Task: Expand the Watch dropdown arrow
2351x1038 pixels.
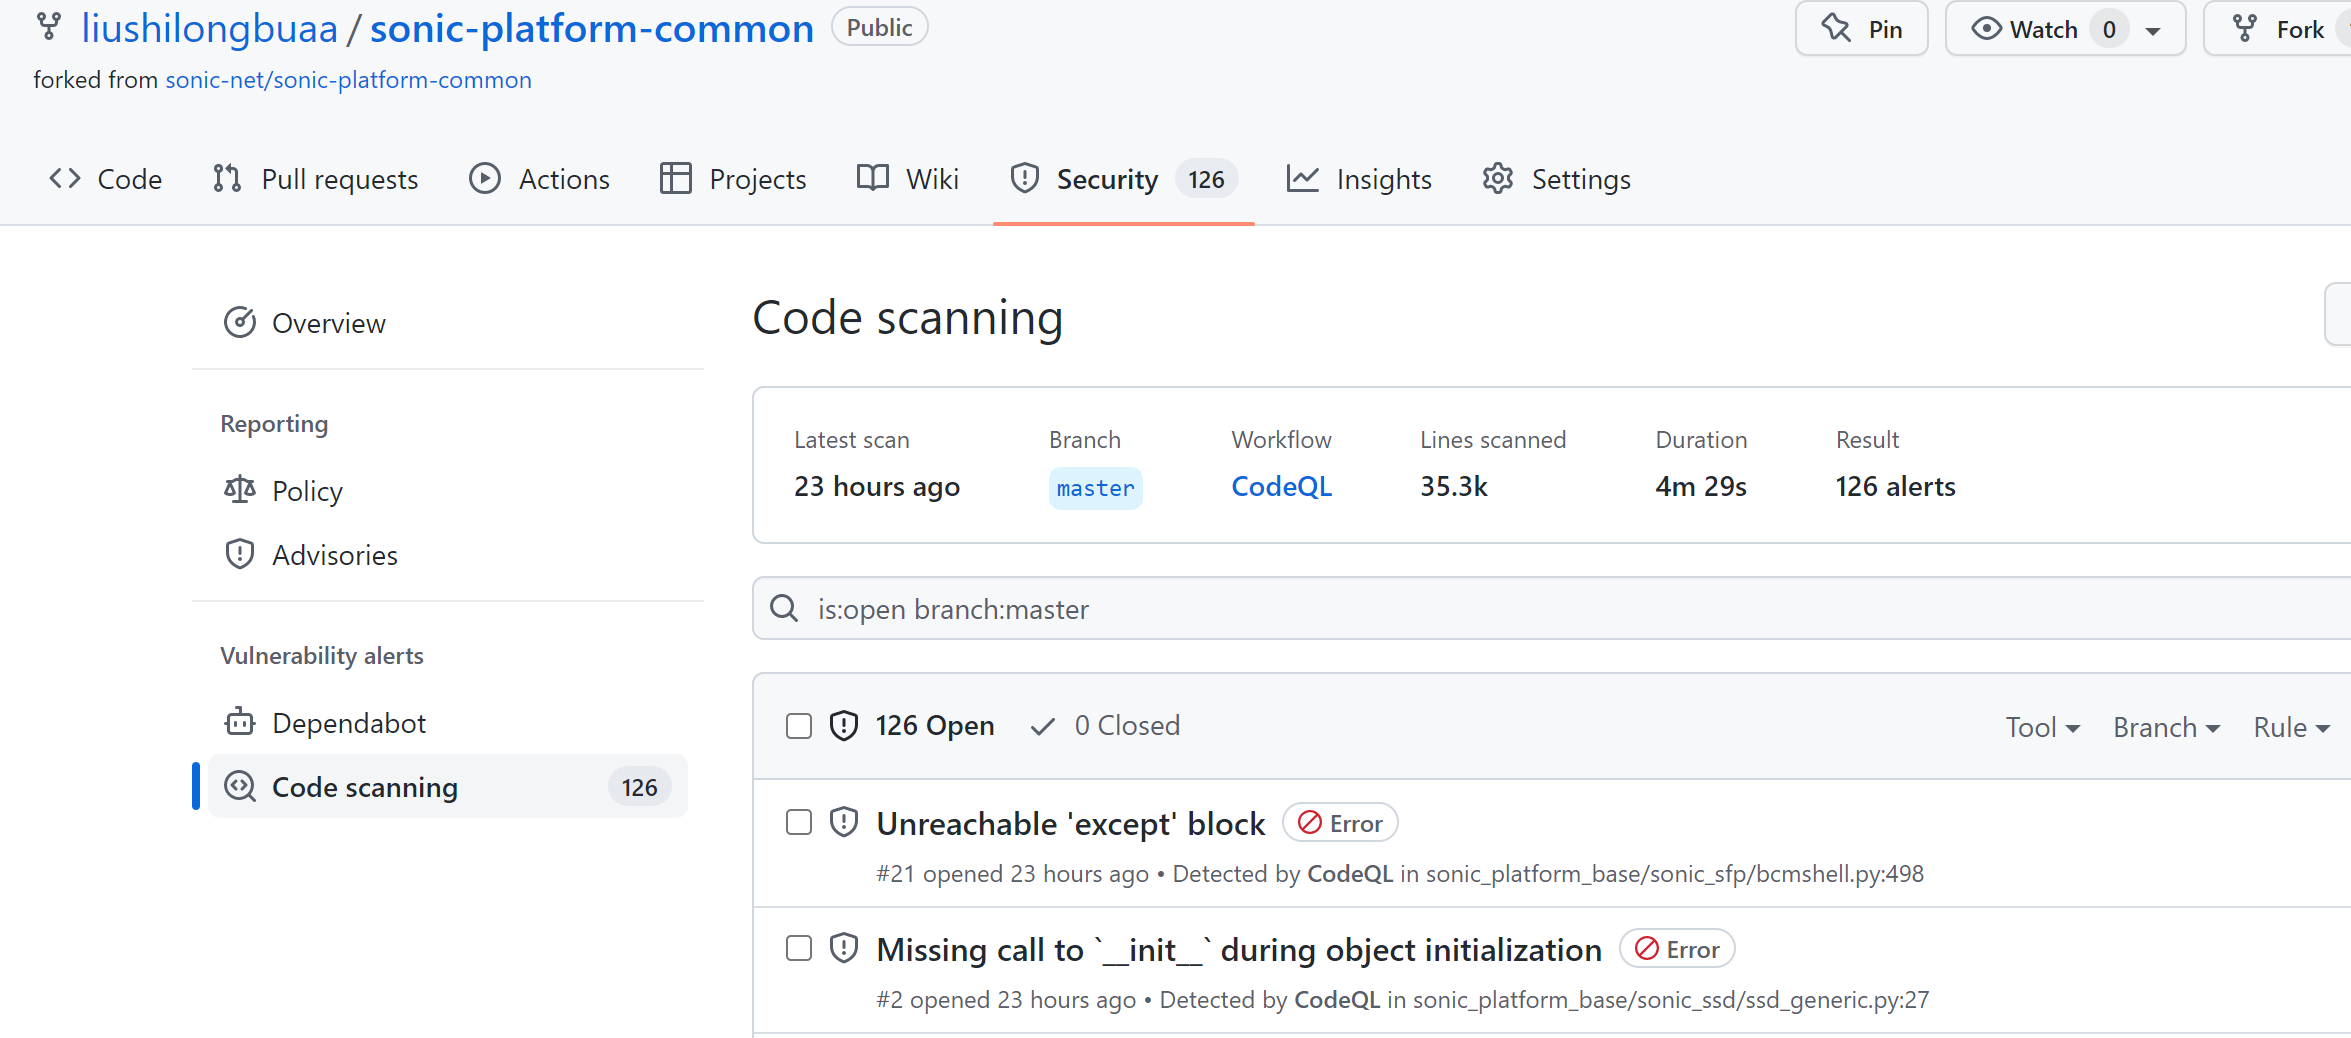Action: pyautogui.click(x=2154, y=31)
